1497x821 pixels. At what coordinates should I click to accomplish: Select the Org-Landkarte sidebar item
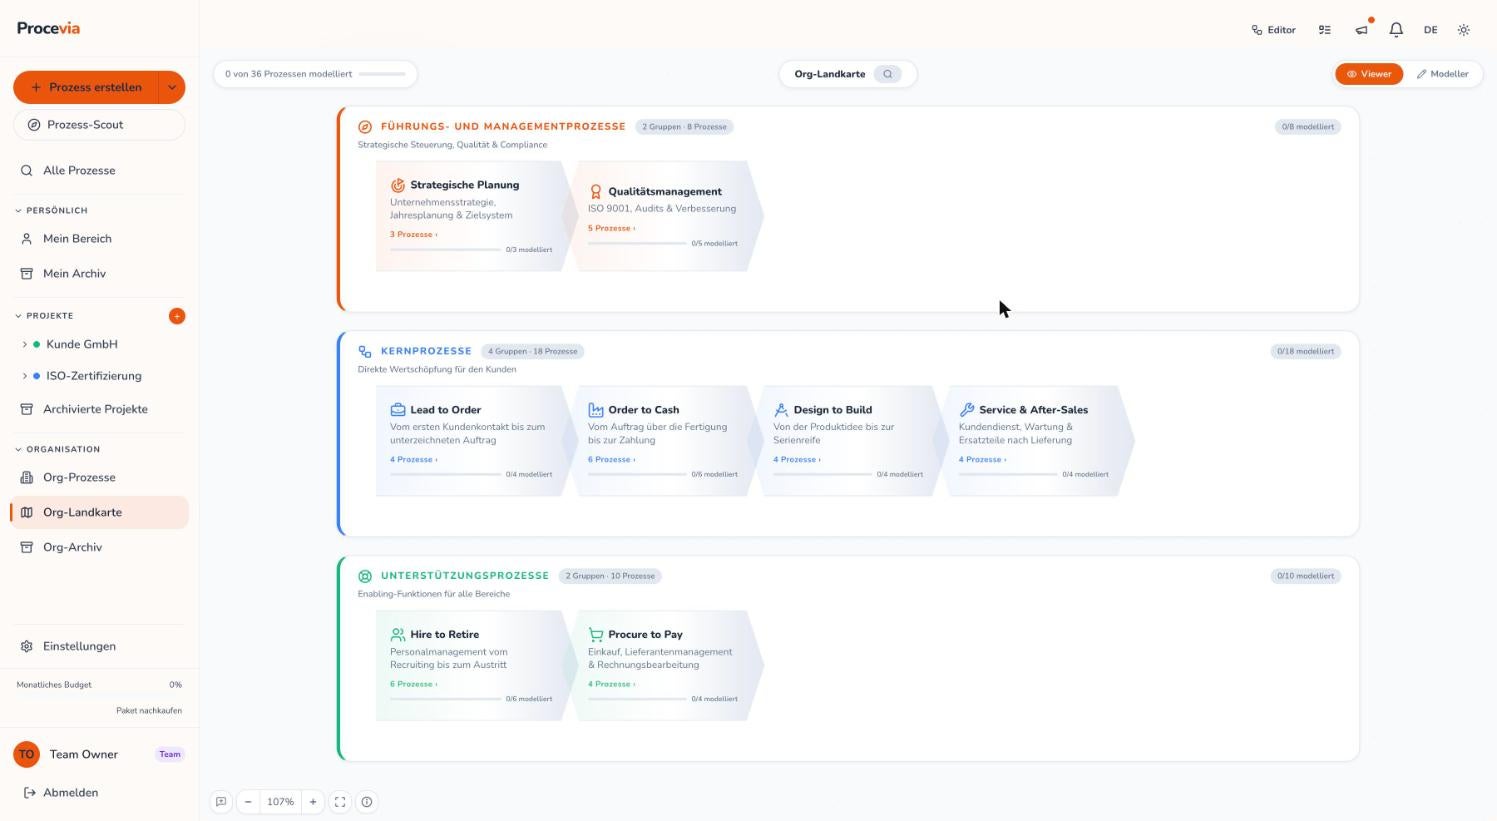[x=99, y=512]
